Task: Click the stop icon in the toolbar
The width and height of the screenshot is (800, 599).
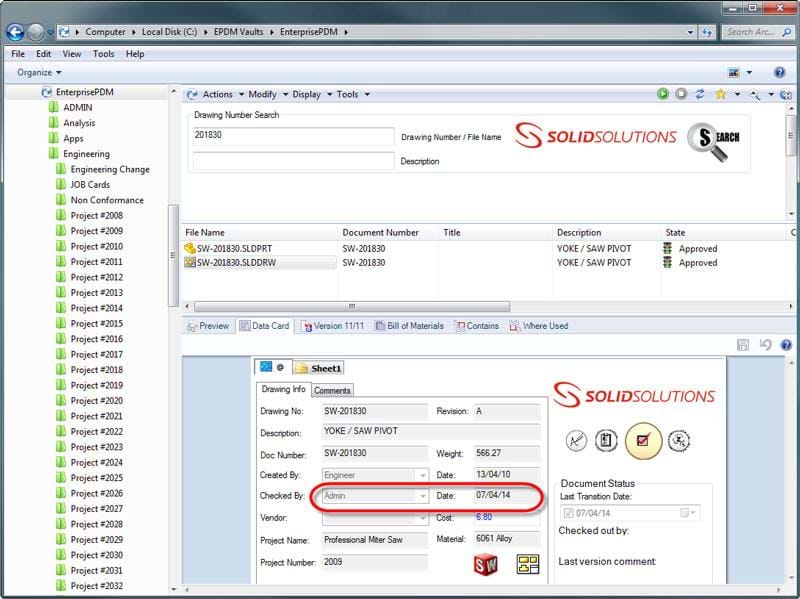Action: coord(681,94)
